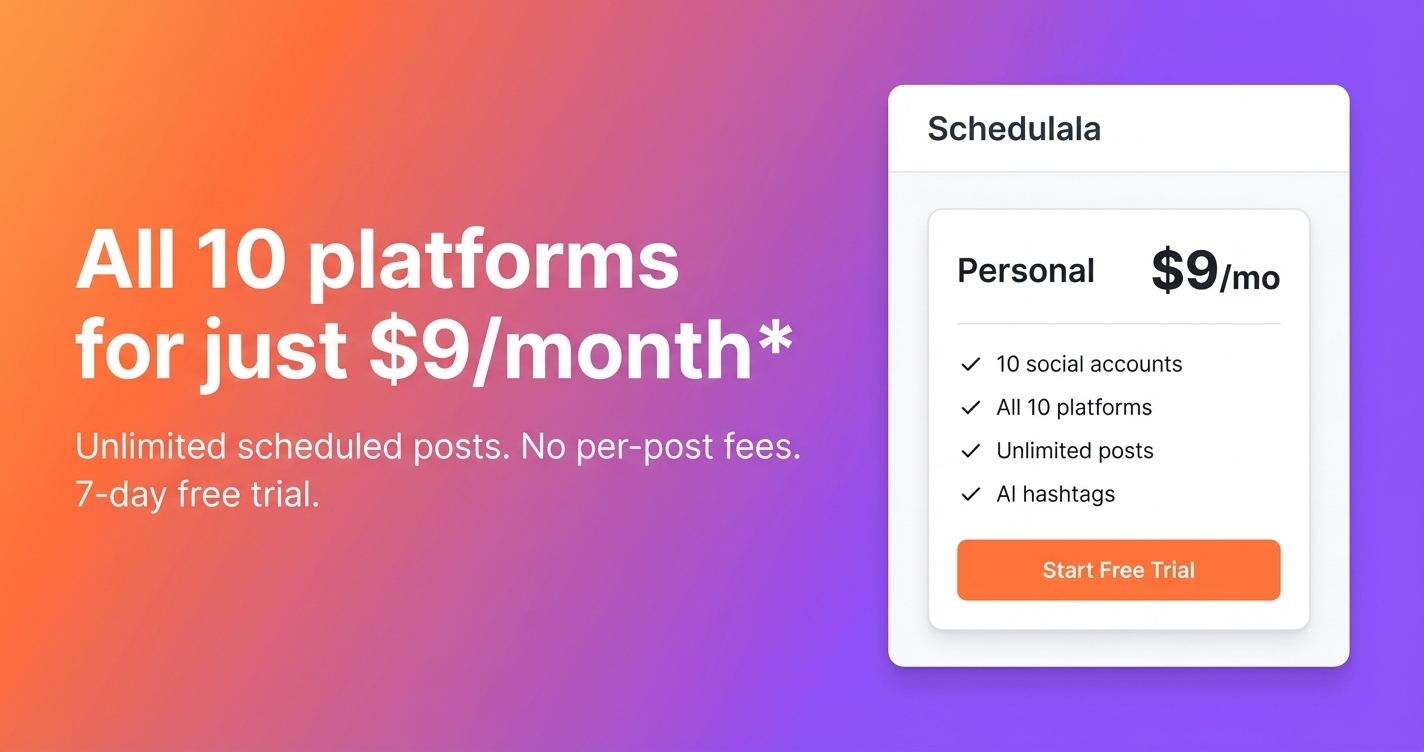
Task: Click "All 10 platforms" in the feature list
Action: [1074, 408]
